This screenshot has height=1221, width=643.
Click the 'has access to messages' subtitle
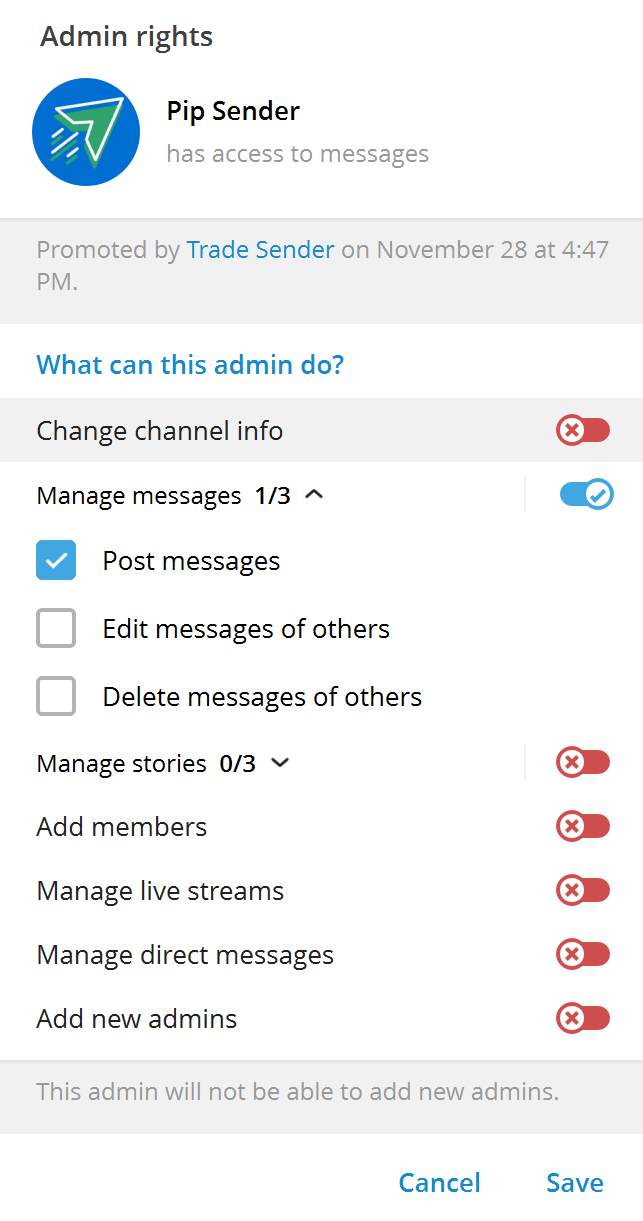(297, 153)
